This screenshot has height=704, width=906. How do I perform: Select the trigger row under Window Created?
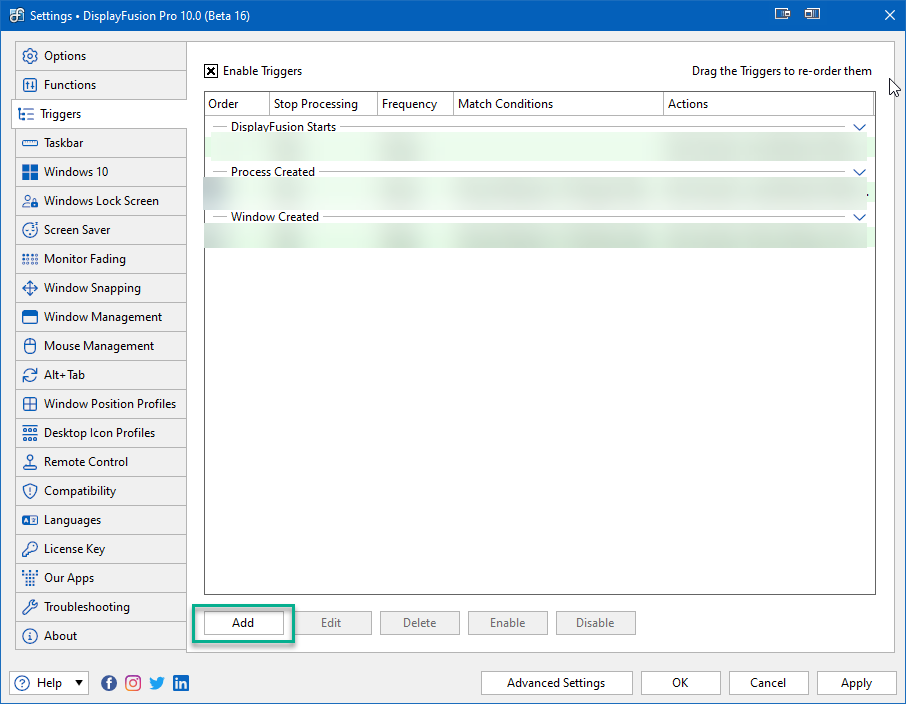pyautogui.click(x=539, y=236)
